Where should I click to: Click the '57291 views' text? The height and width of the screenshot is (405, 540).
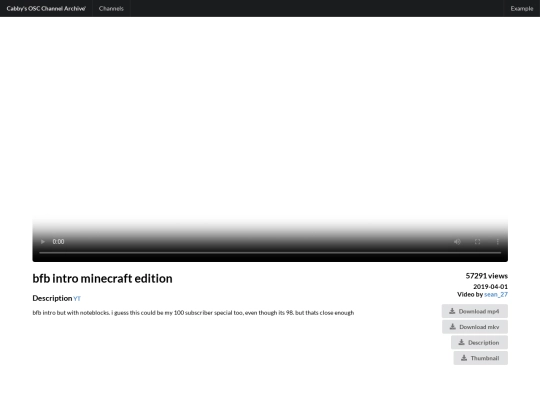[487, 276]
